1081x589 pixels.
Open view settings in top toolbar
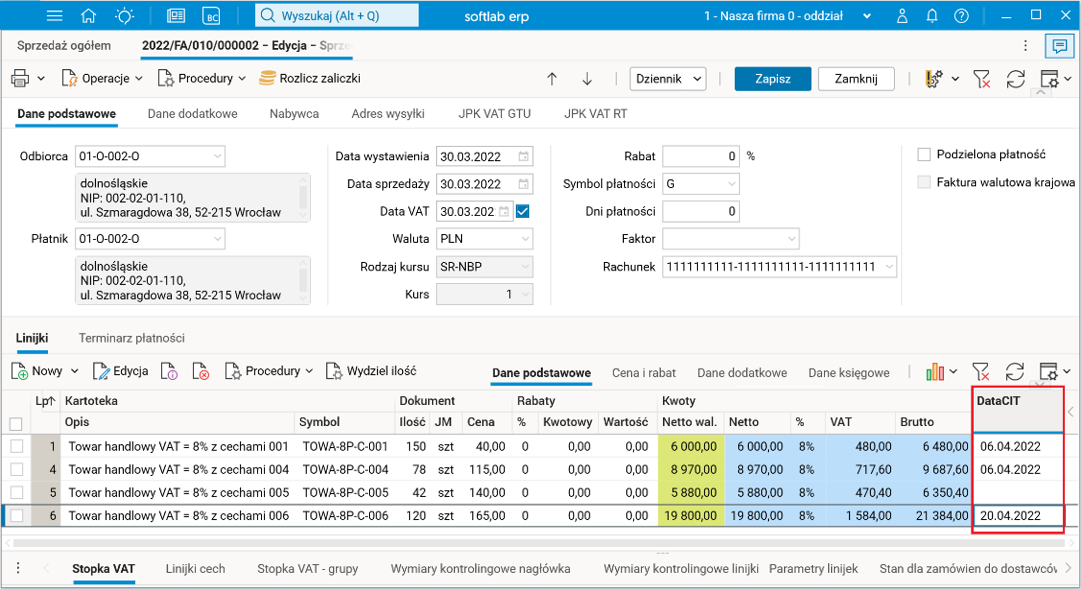(x=1049, y=79)
